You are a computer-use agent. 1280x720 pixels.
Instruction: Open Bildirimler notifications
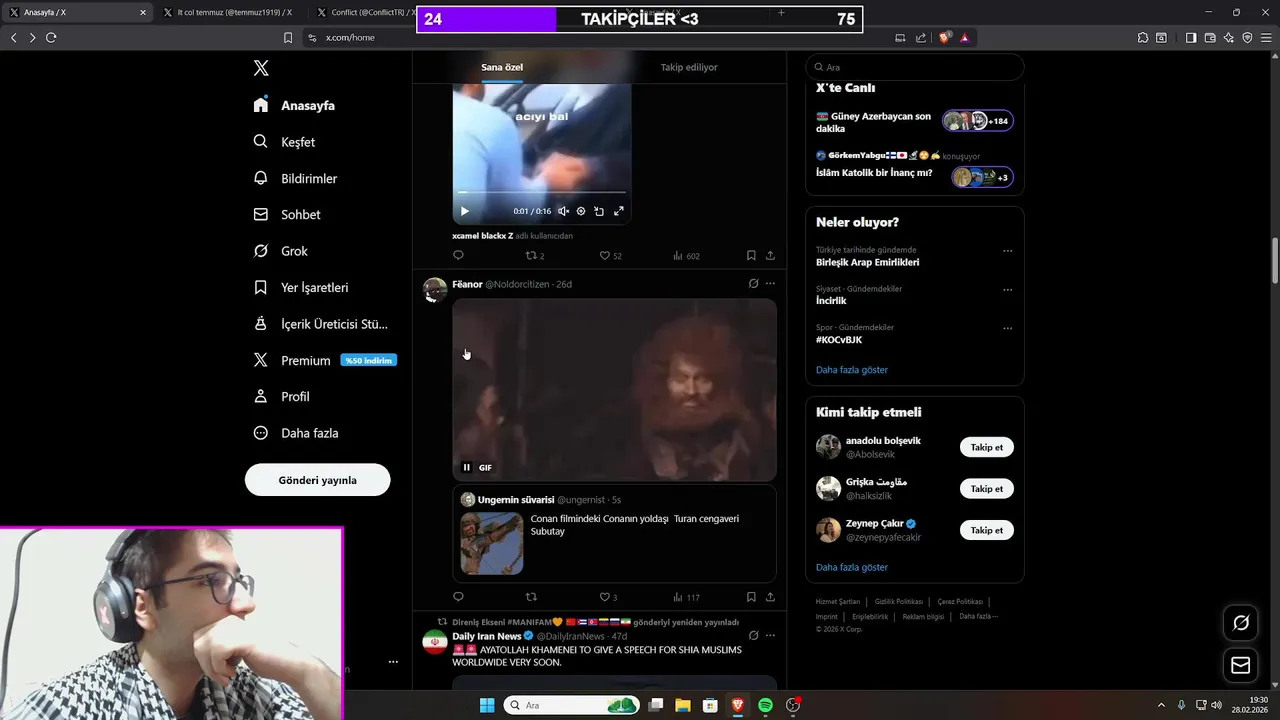pos(296,178)
